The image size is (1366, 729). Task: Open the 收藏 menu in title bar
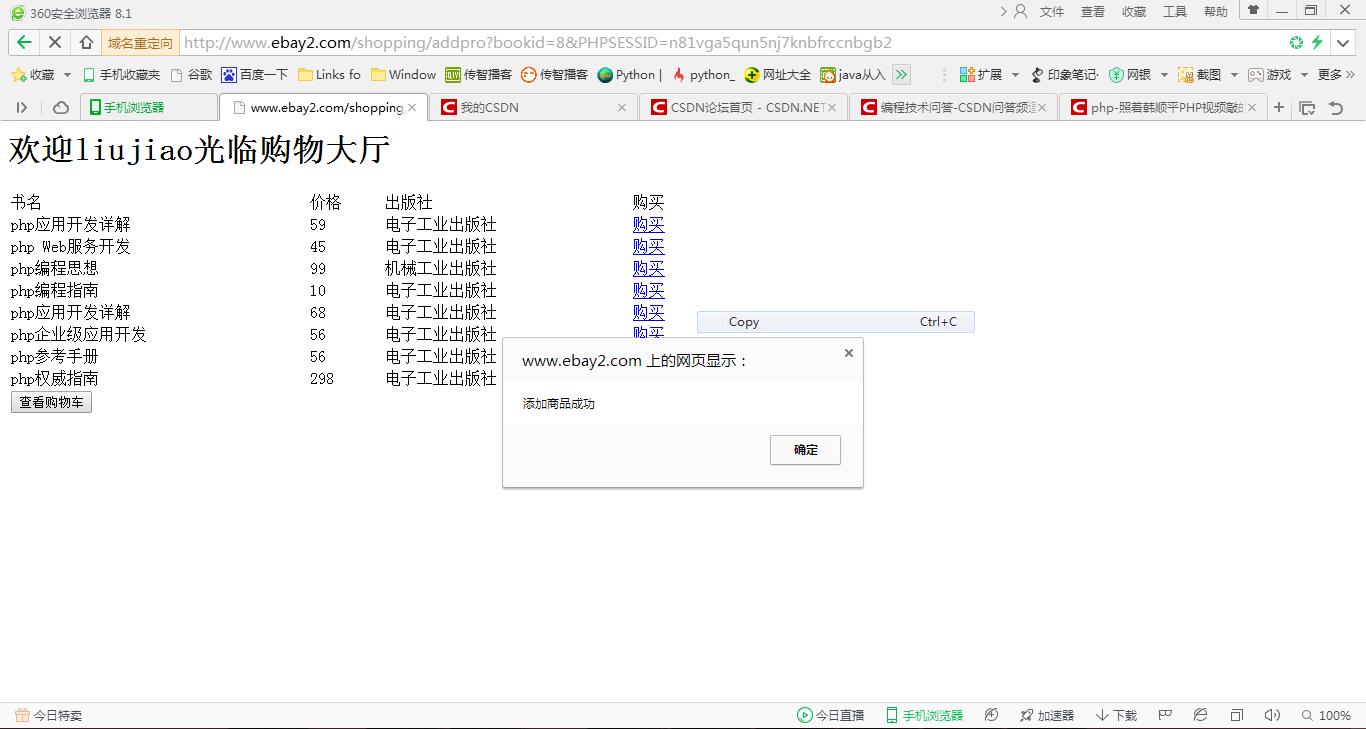(1134, 12)
